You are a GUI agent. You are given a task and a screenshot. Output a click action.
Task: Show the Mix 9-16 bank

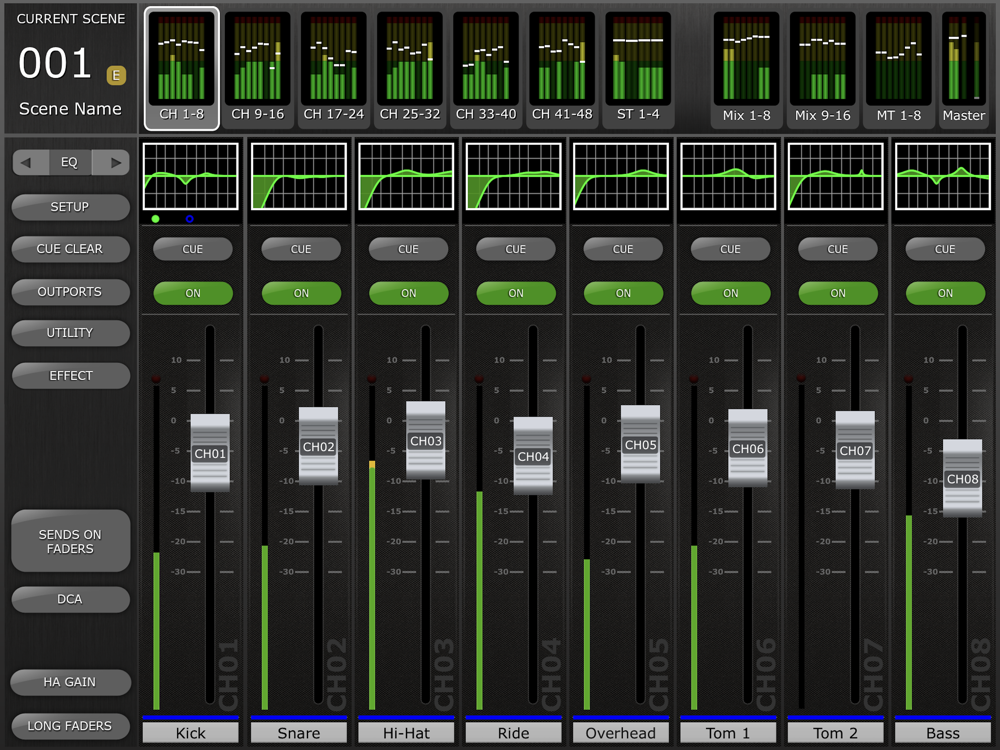coord(823,68)
